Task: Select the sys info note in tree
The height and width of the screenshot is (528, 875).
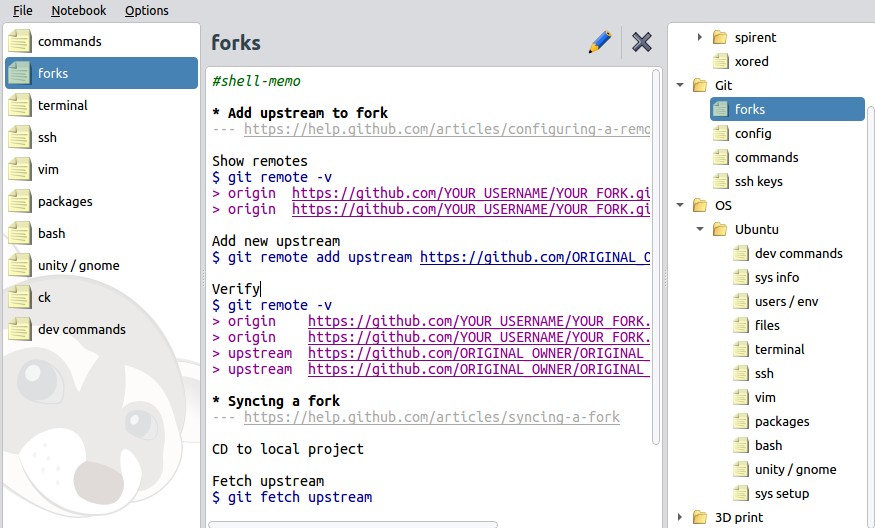Action: click(x=766, y=277)
